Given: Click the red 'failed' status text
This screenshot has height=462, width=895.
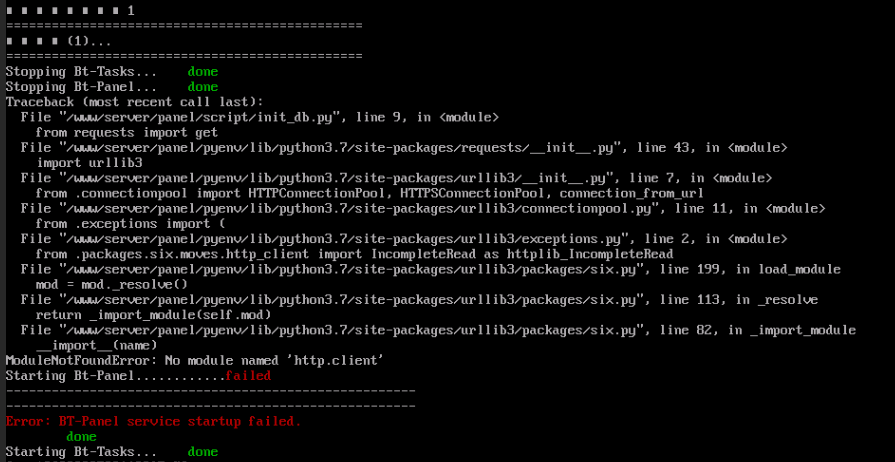Looking at the screenshot, I should point(248,376).
